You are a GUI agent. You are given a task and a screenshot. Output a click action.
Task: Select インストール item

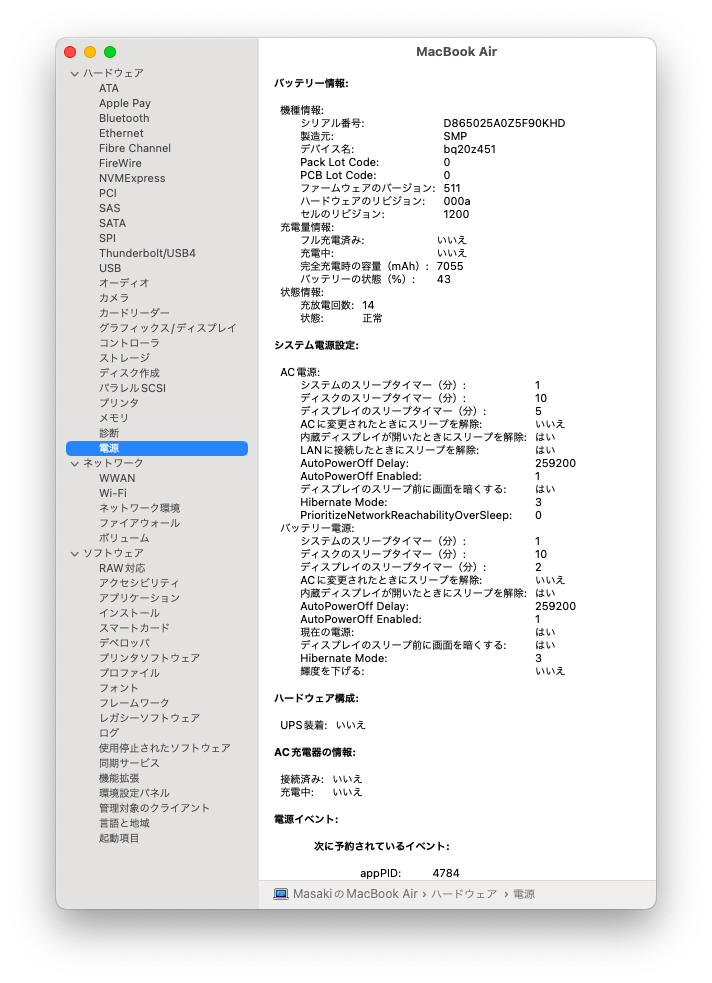[x=129, y=614]
